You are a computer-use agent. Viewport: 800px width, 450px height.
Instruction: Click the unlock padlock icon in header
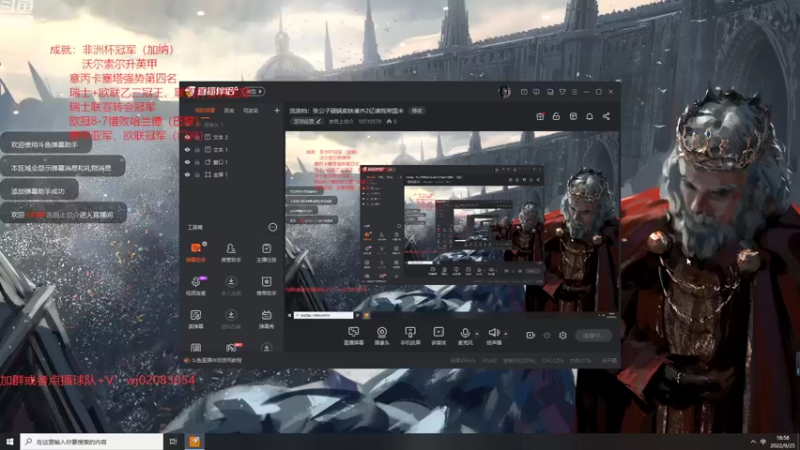click(x=556, y=116)
